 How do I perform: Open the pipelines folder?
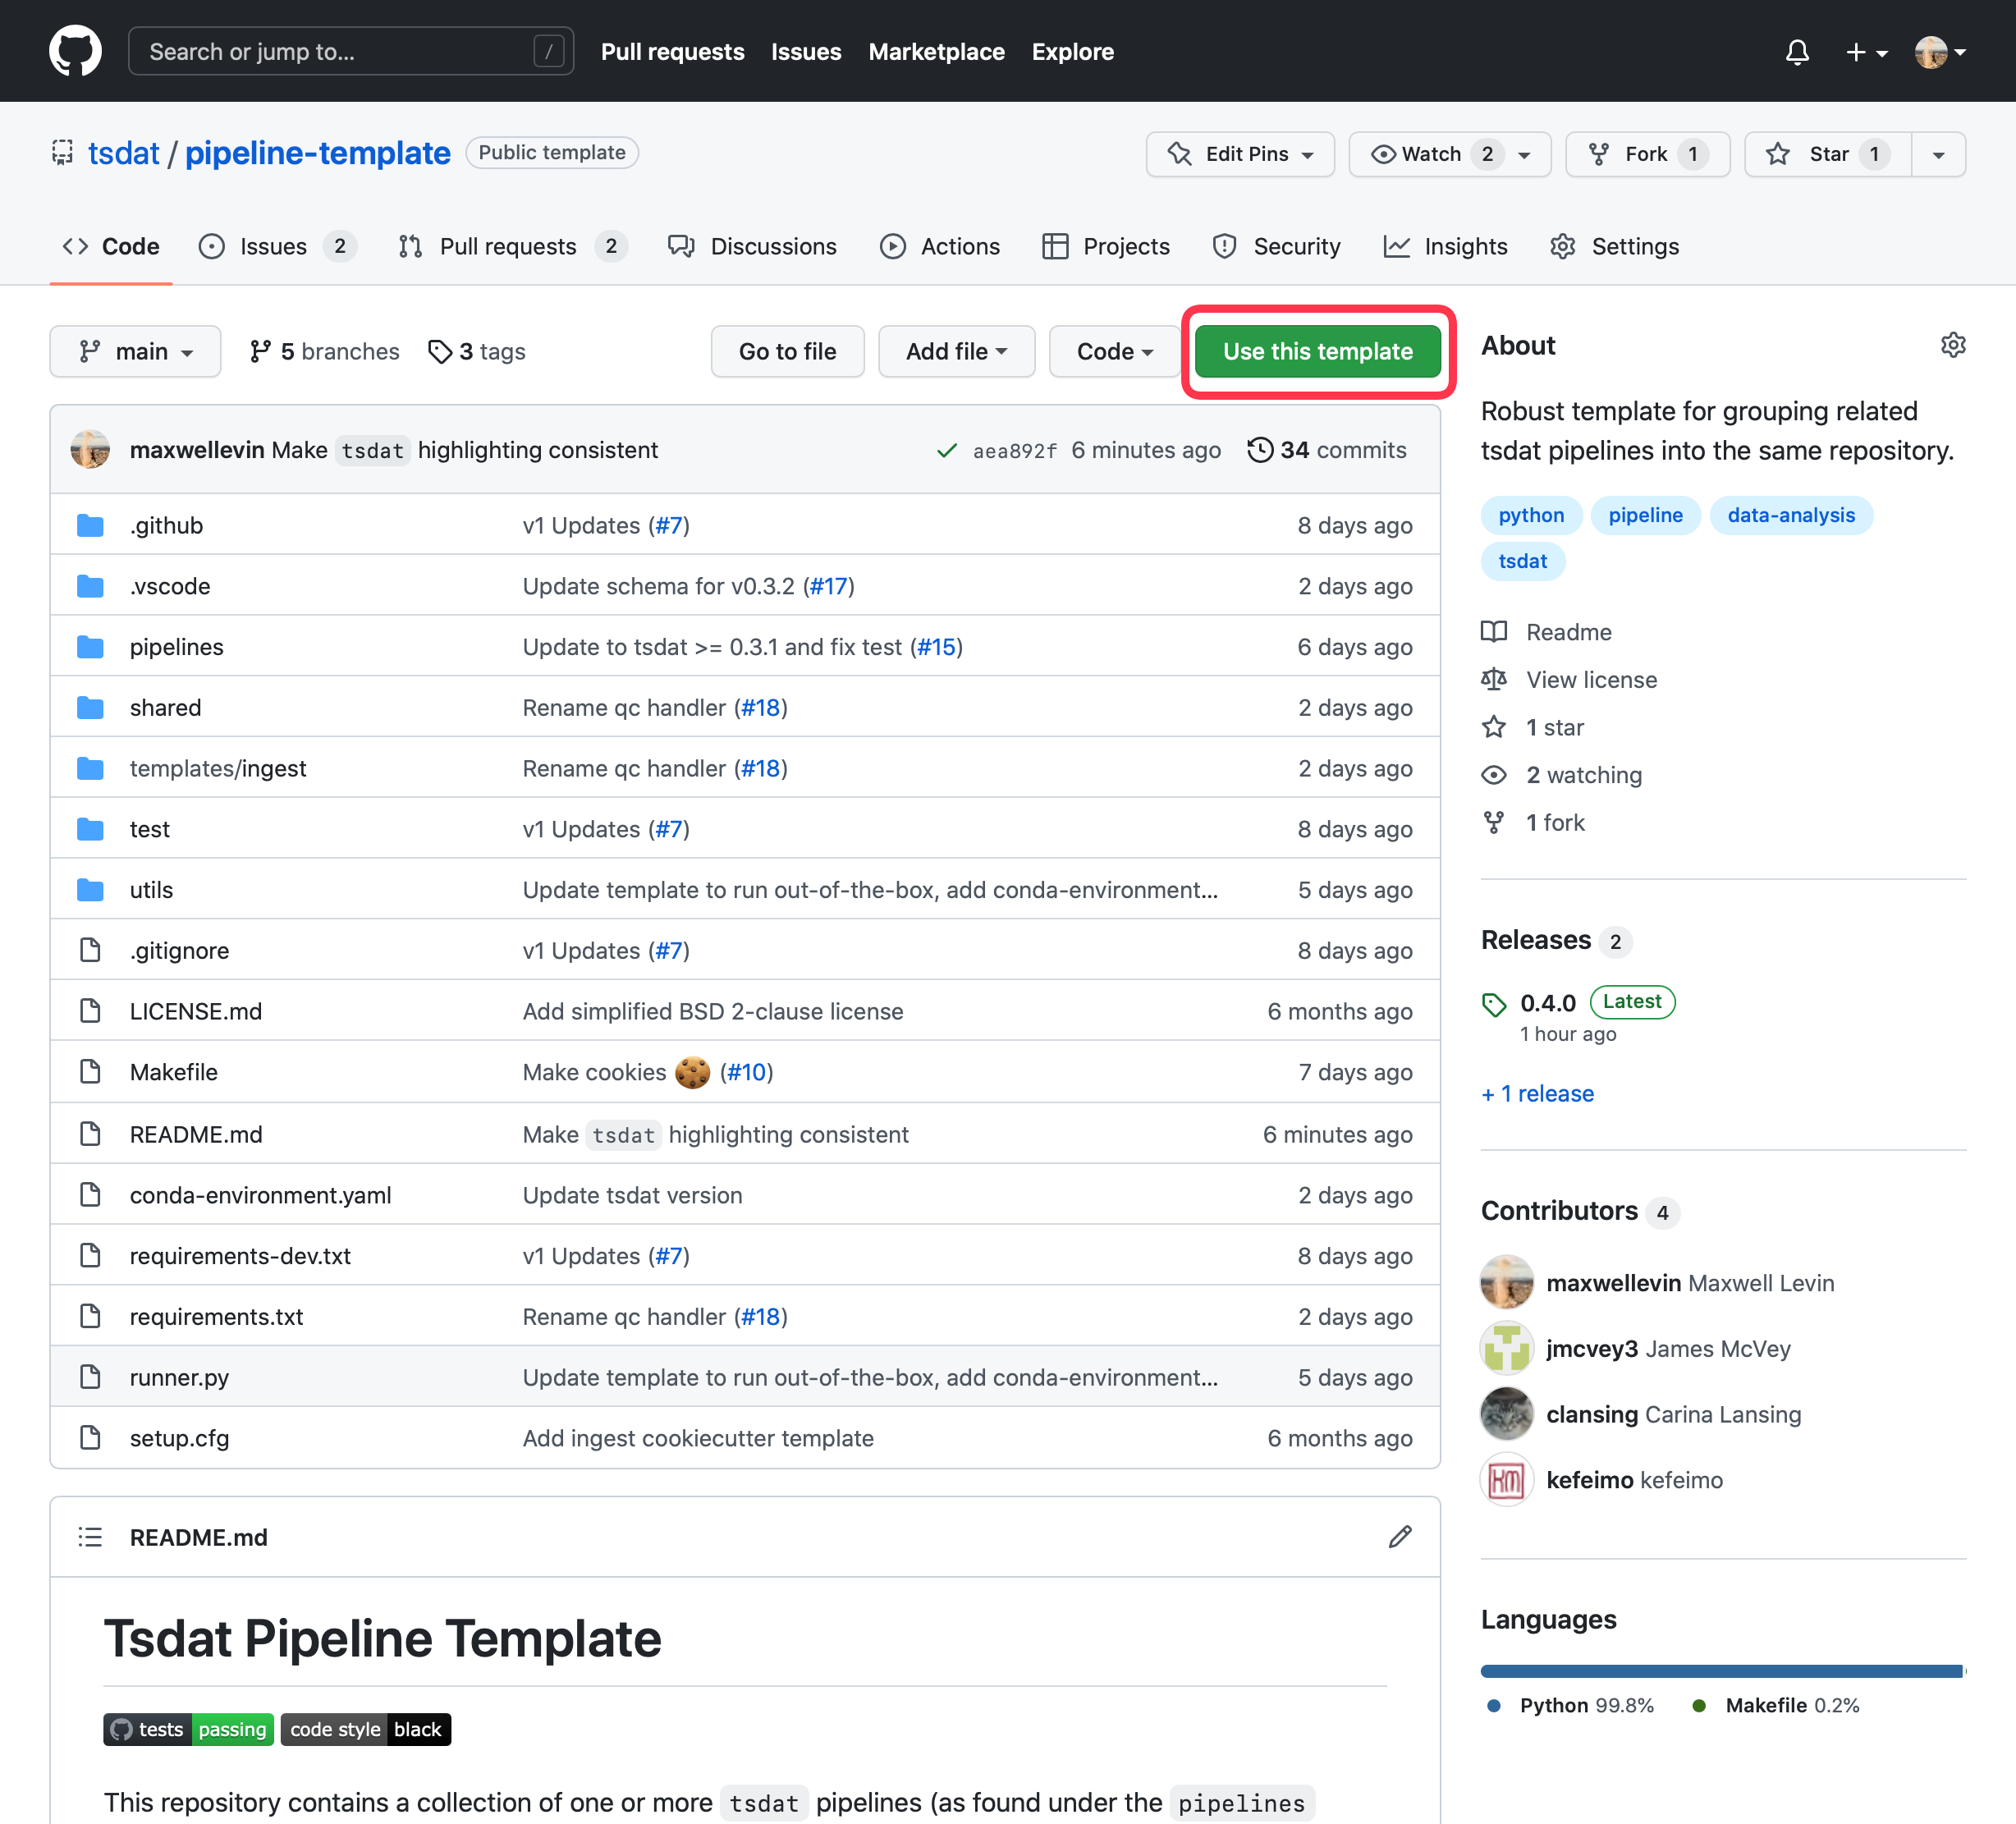coord(177,647)
